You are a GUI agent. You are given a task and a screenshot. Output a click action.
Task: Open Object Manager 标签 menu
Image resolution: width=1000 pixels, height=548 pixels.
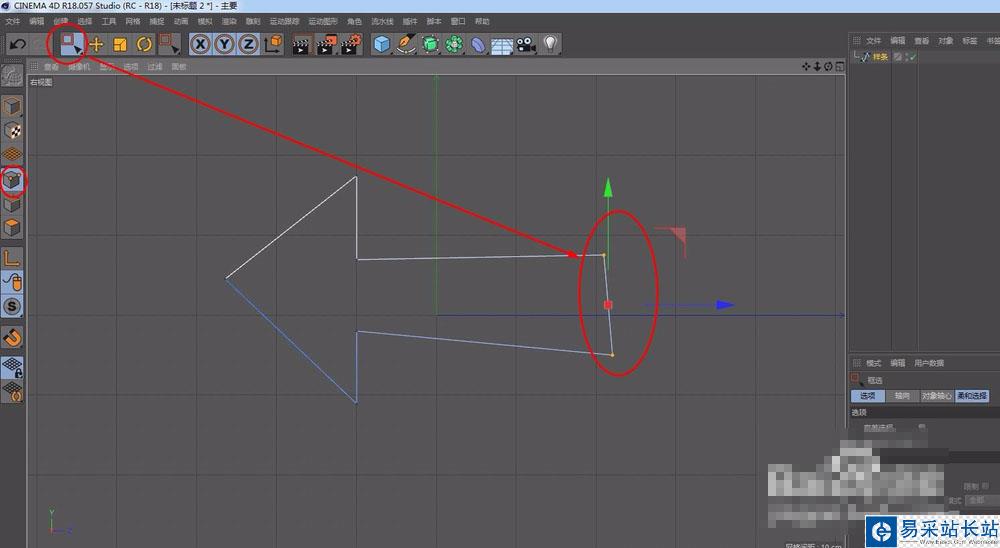[x=969, y=40]
